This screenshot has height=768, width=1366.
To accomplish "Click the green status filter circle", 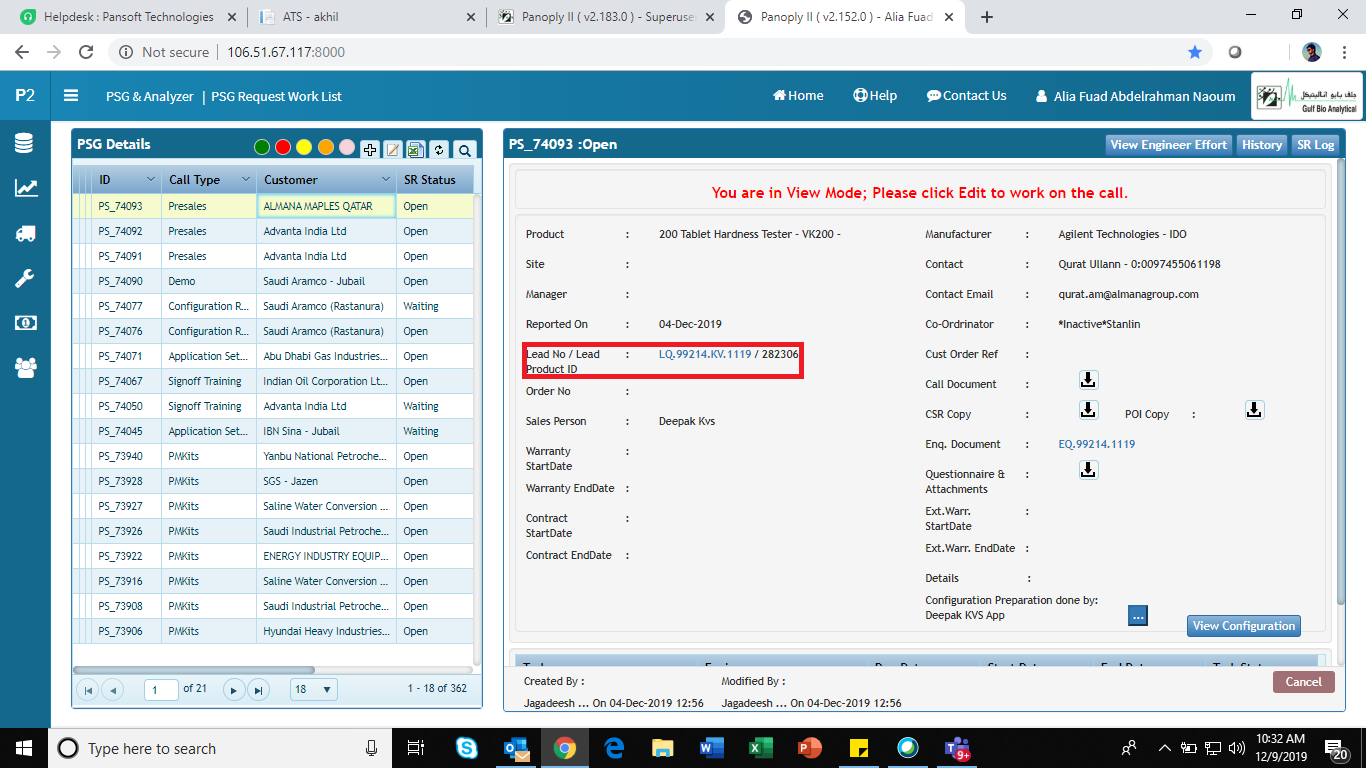I will [x=262, y=148].
